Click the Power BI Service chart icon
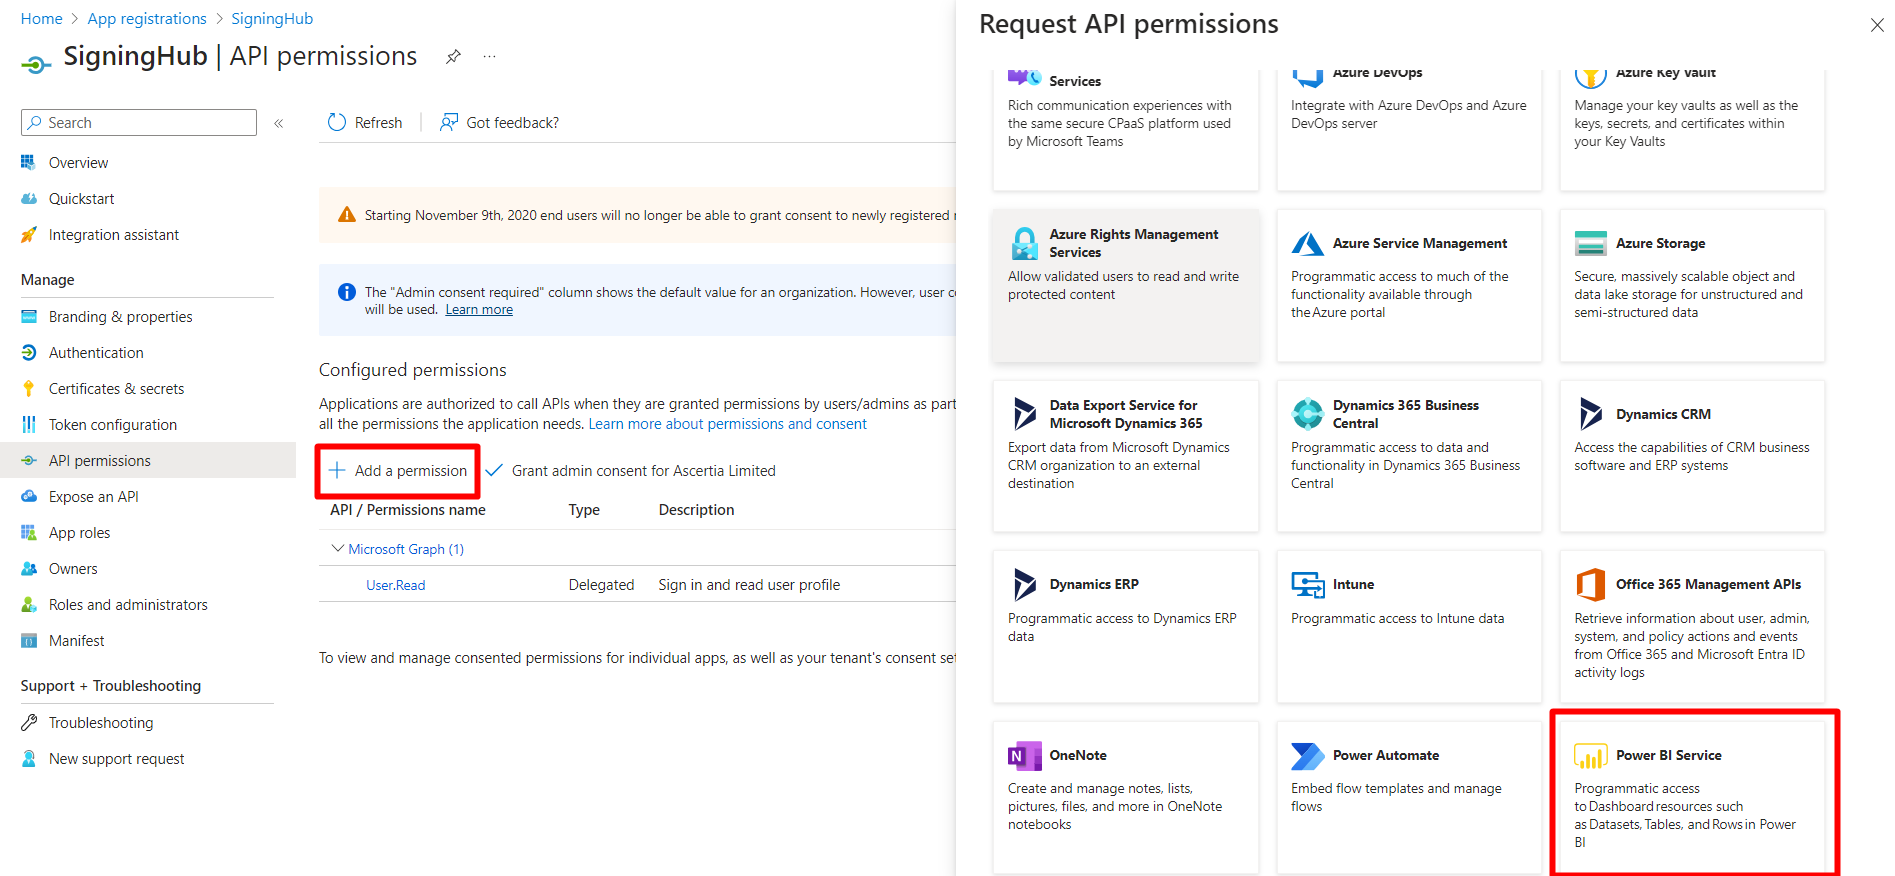 pos(1590,755)
